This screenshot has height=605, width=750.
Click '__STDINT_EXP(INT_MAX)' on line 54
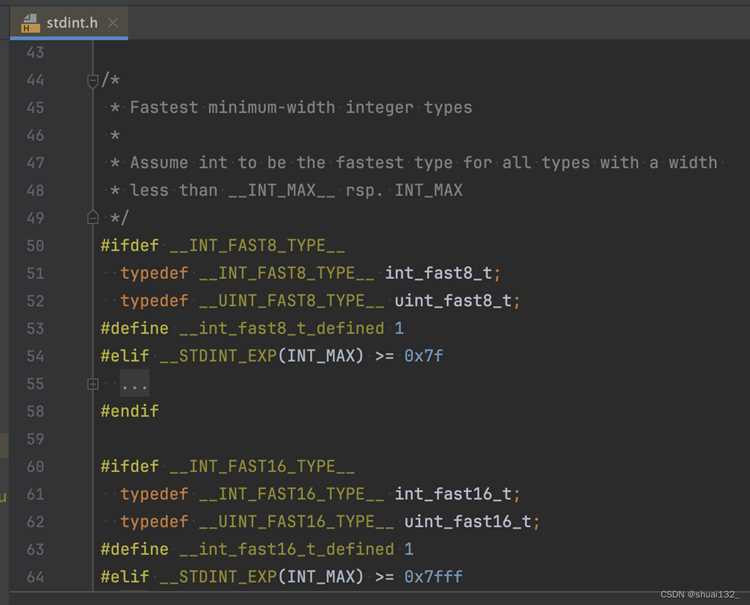(262, 356)
